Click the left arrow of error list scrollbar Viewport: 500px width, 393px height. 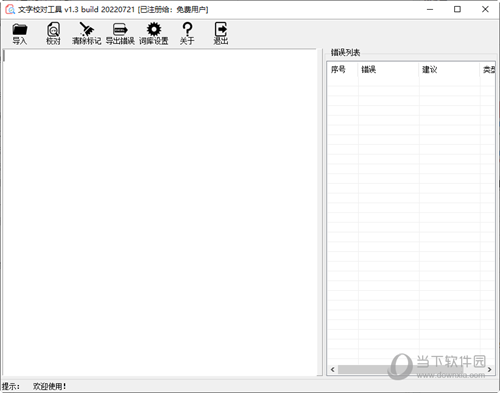332,369
